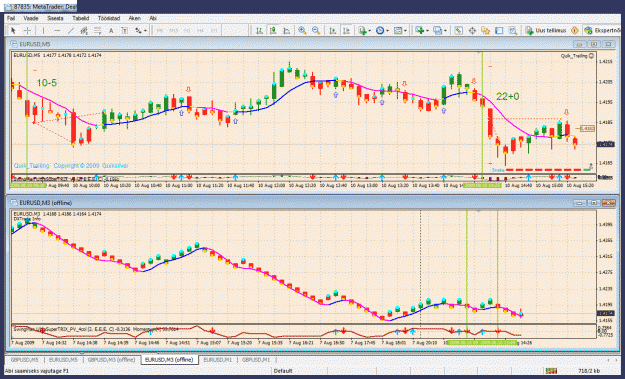Click the Quik_Trailing expert label
The width and height of the screenshot is (625, 379).
[x=577, y=56]
